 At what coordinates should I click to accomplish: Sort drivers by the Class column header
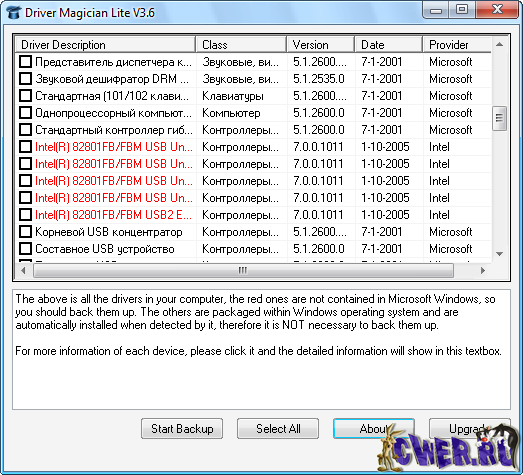(x=241, y=45)
